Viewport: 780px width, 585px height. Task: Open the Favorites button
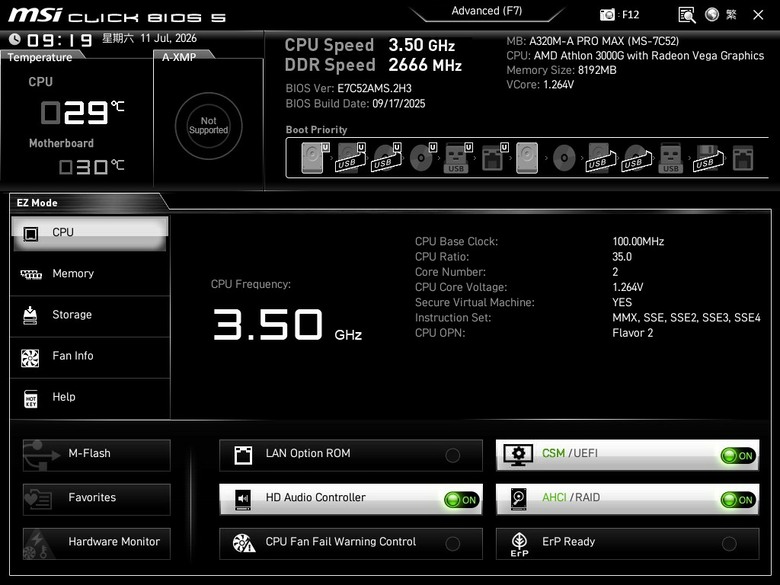point(97,499)
